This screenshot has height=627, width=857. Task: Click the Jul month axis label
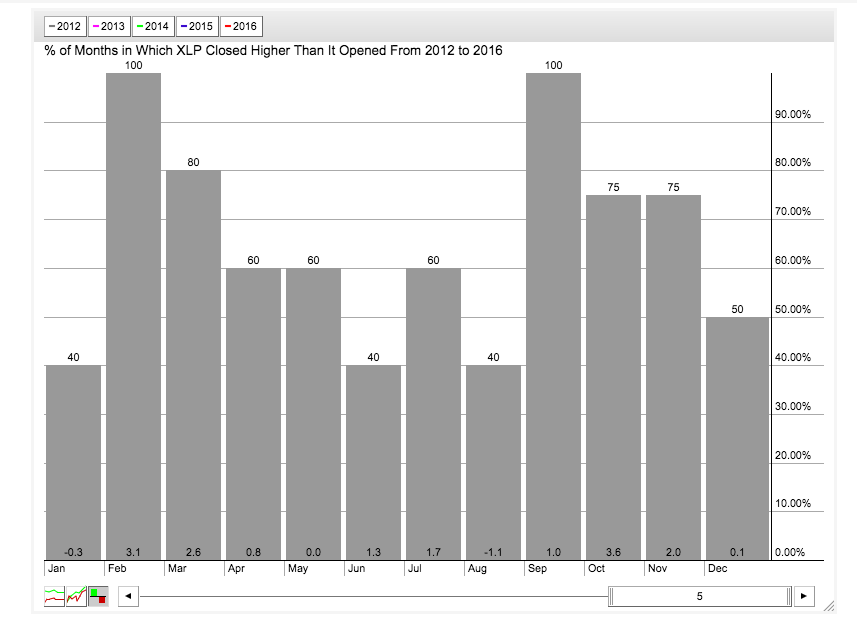pos(415,569)
